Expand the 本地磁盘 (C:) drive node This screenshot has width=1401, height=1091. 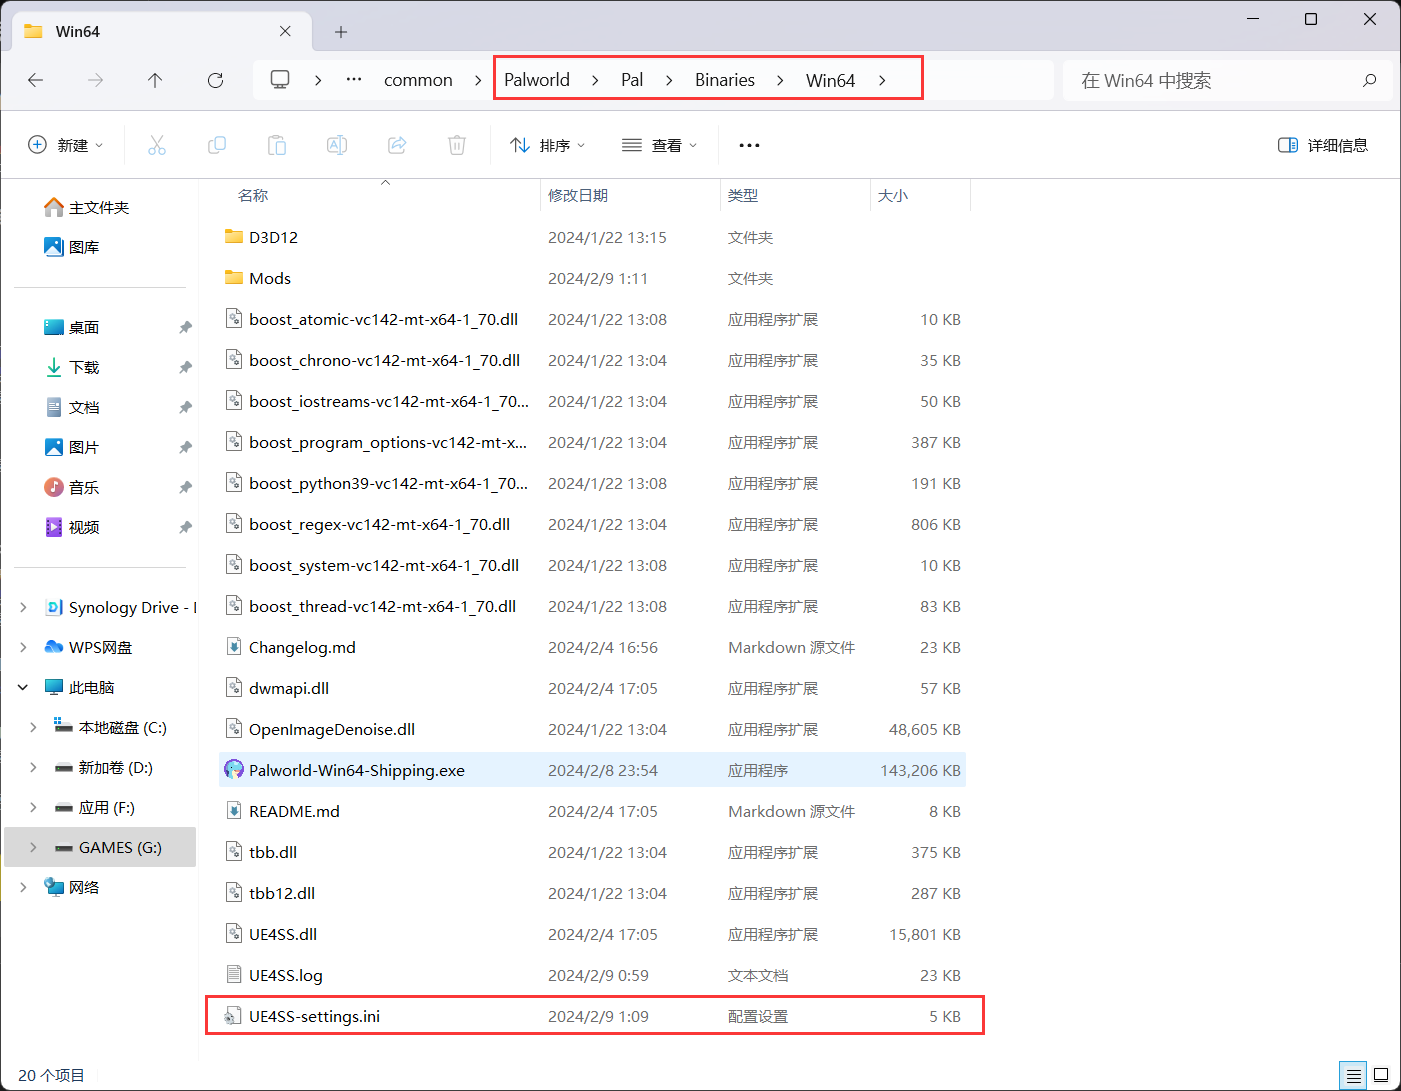click(33, 727)
